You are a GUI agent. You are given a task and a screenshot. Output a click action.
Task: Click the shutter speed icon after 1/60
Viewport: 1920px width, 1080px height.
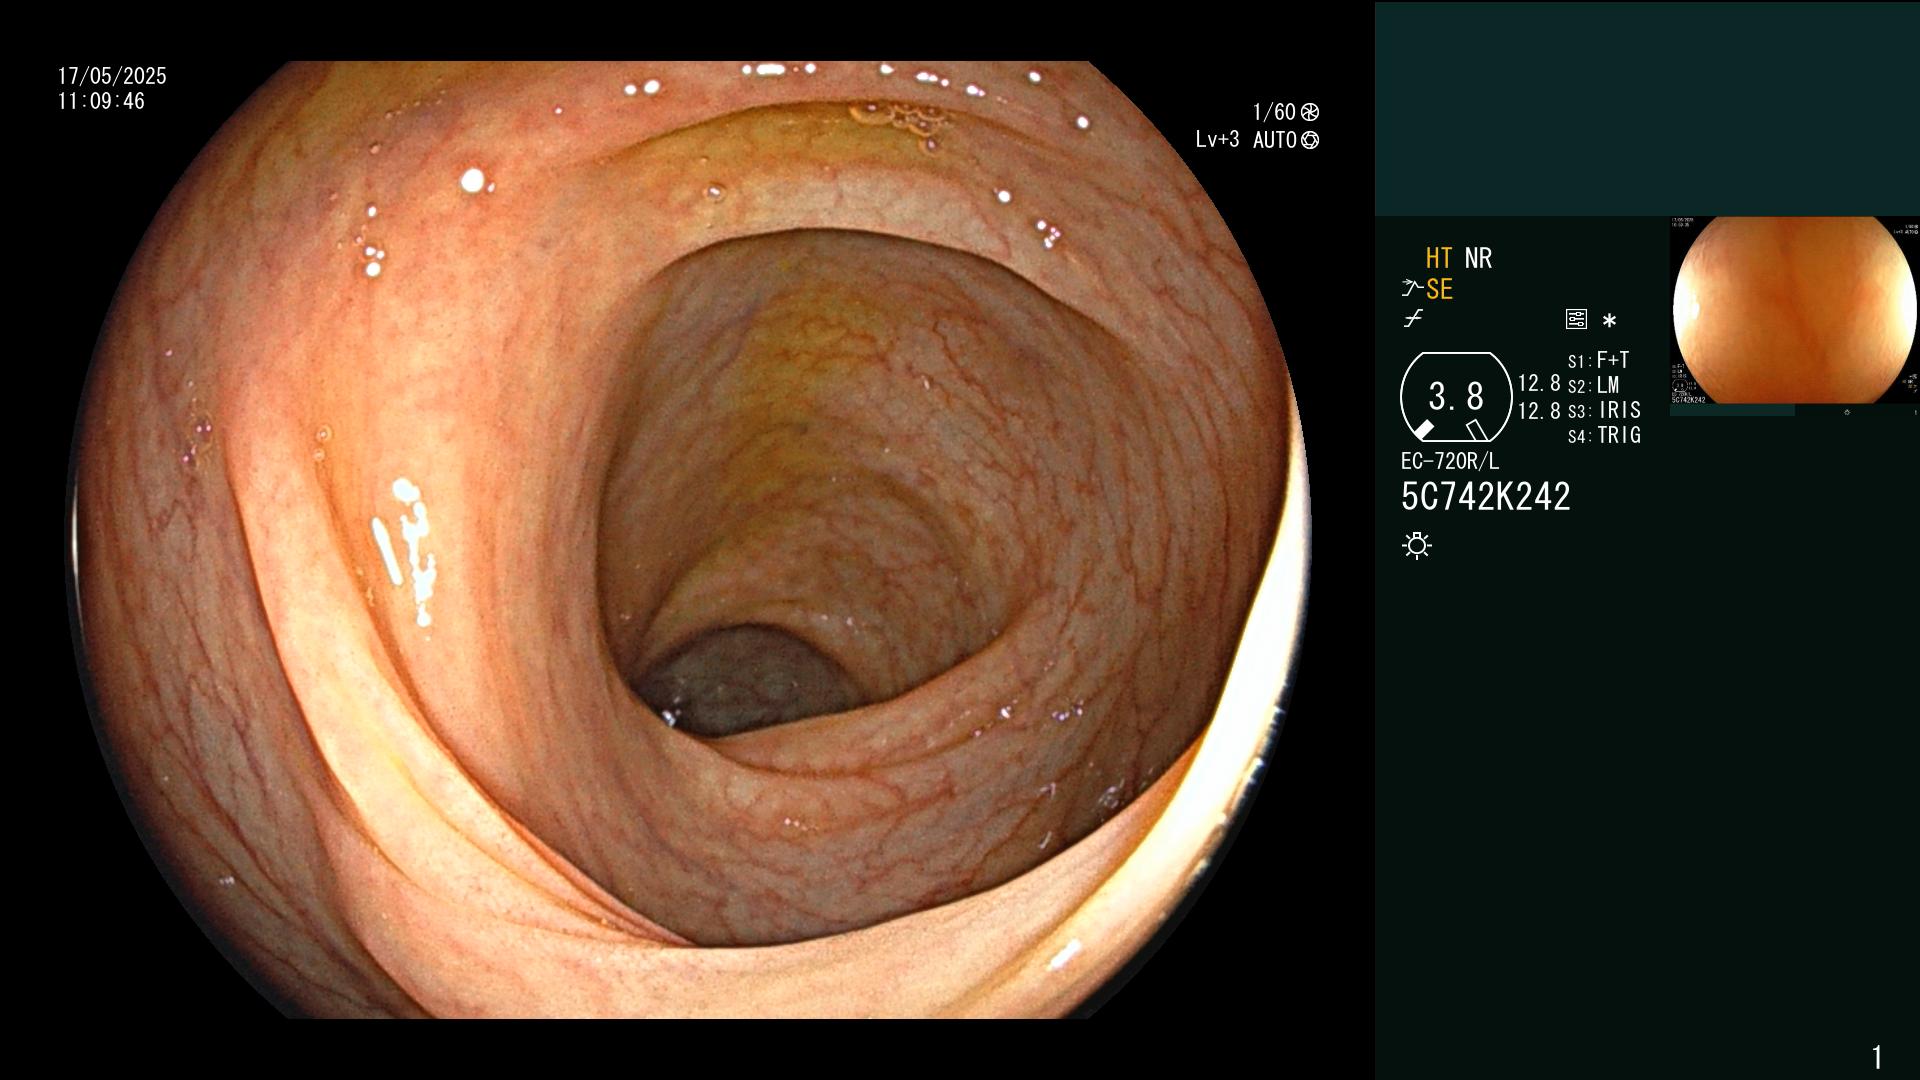(1310, 112)
